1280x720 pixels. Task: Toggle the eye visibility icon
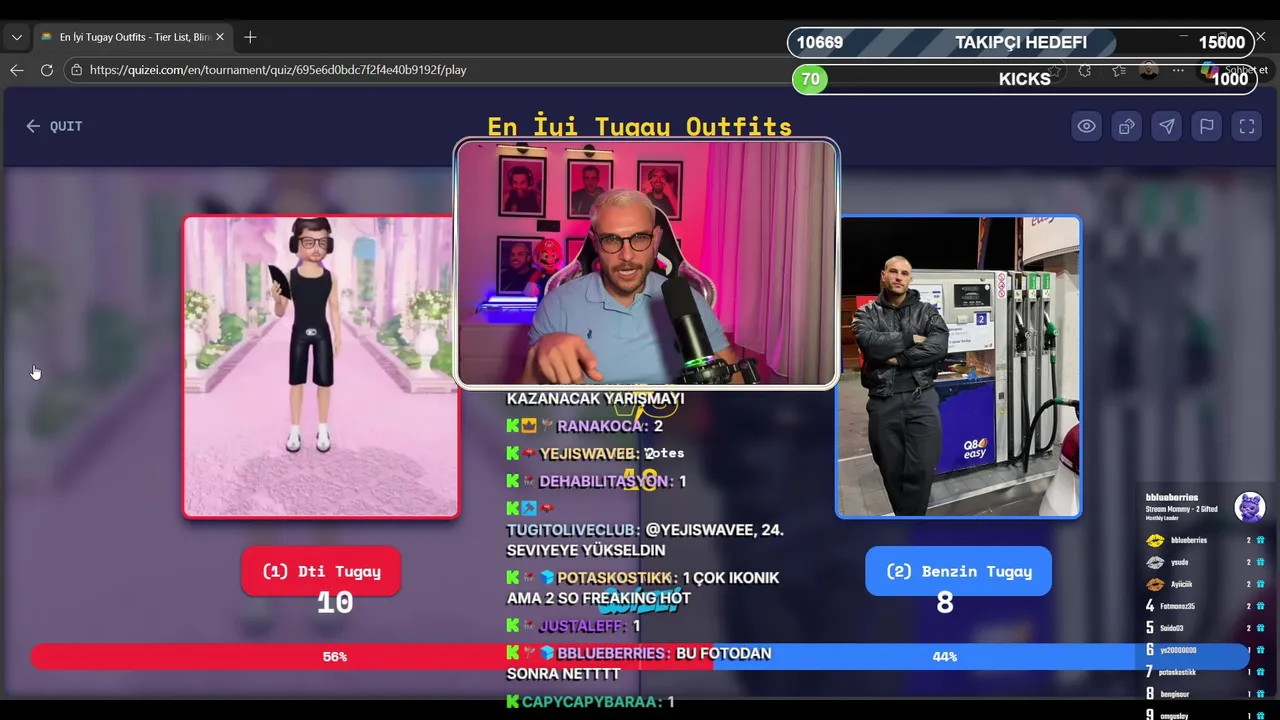[x=1086, y=126]
